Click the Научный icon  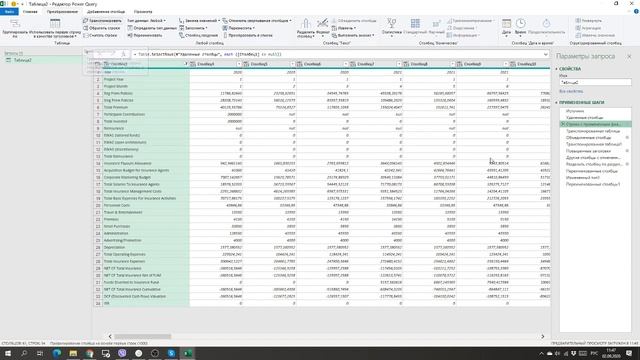click(x=436, y=23)
